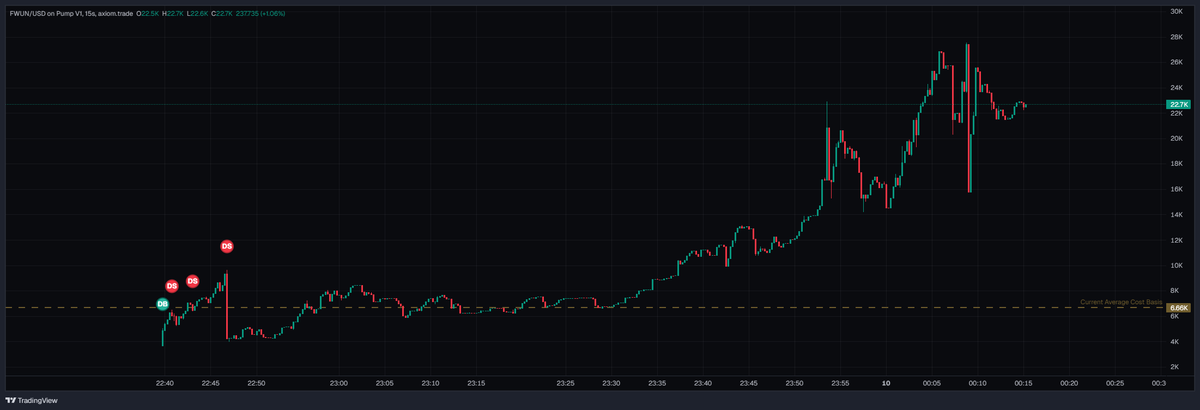
Task: Click the 23:40 time axis label
Action: pos(703,383)
